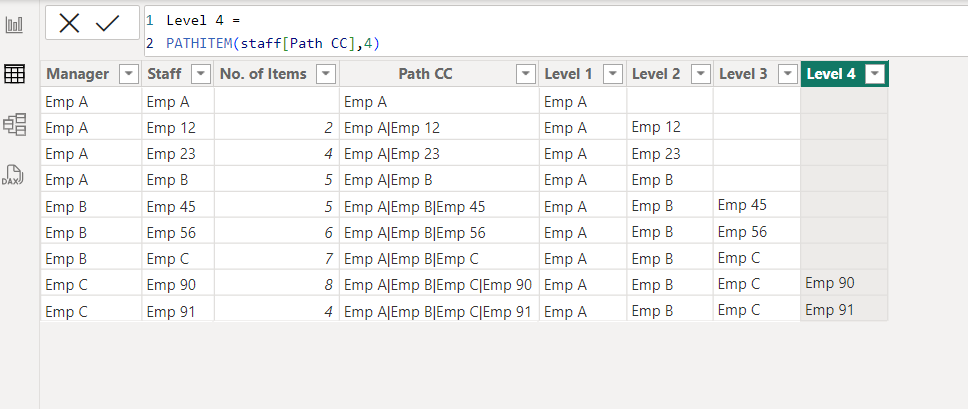The height and width of the screenshot is (409, 968).
Task: Select Path CC cell 'Emp A|Emp 12'
Action: tap(439, 128)
